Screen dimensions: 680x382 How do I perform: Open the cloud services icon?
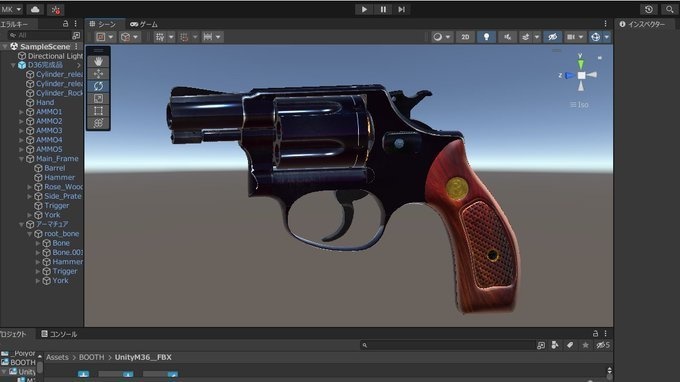[x=35, y=9]
